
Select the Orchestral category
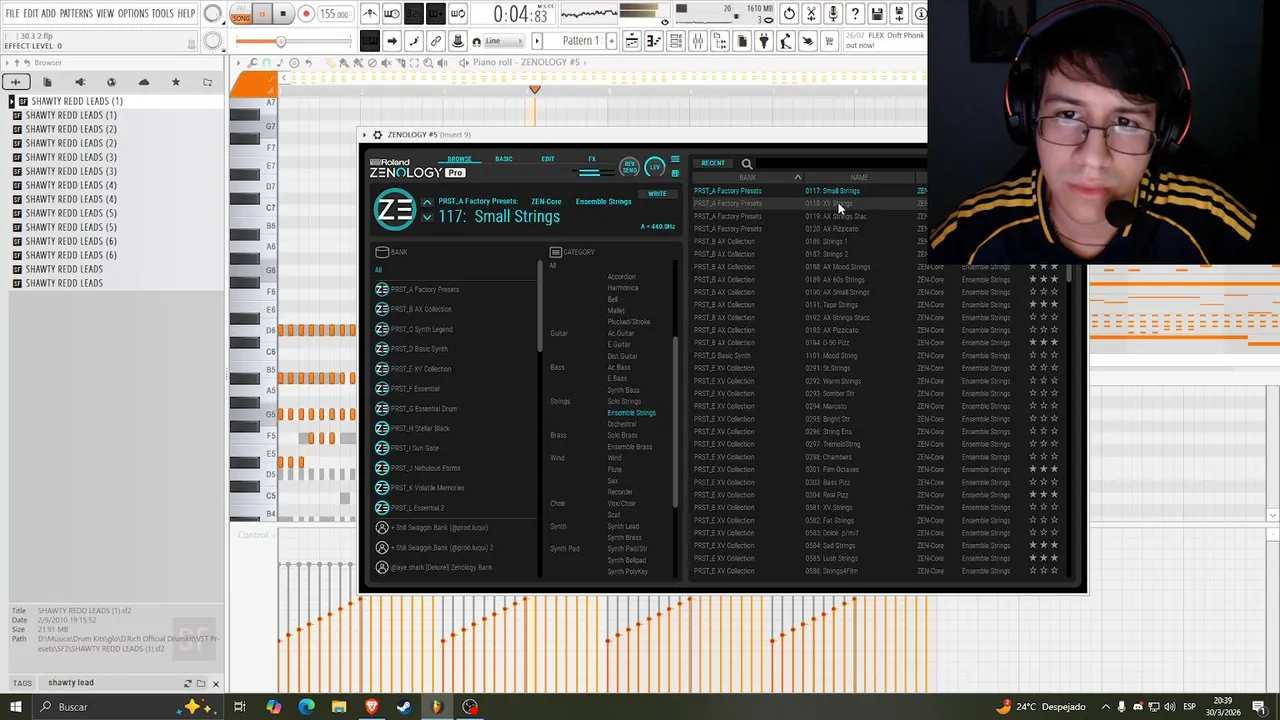coord(621,424)
